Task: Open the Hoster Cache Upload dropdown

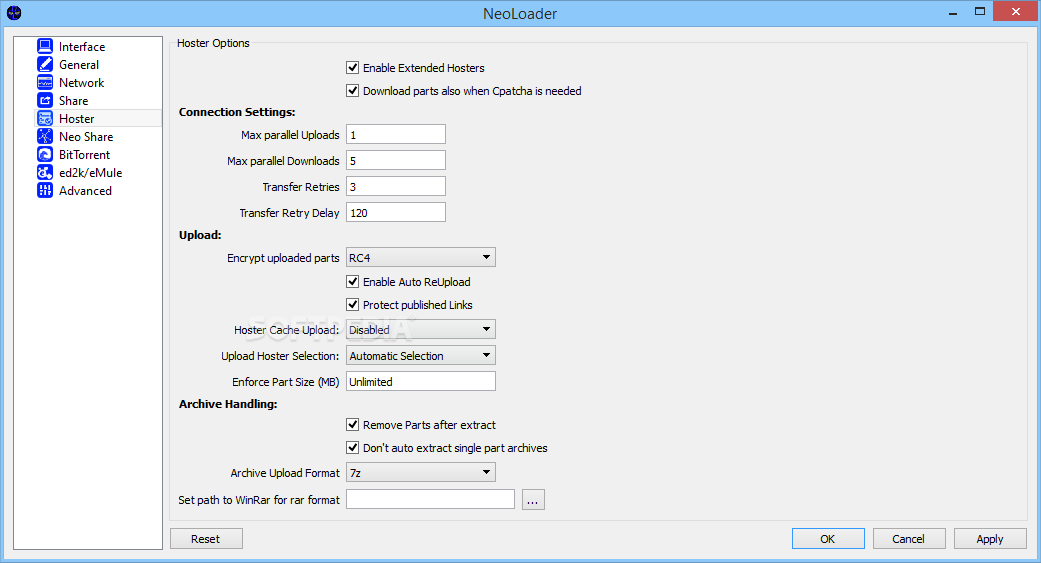Action: [421, 329]
